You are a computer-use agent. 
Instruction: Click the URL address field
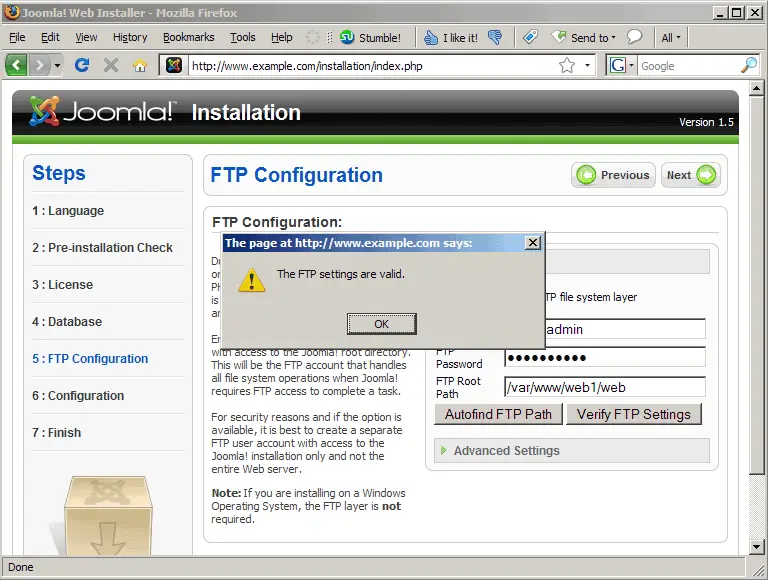(x=372, y=66)
